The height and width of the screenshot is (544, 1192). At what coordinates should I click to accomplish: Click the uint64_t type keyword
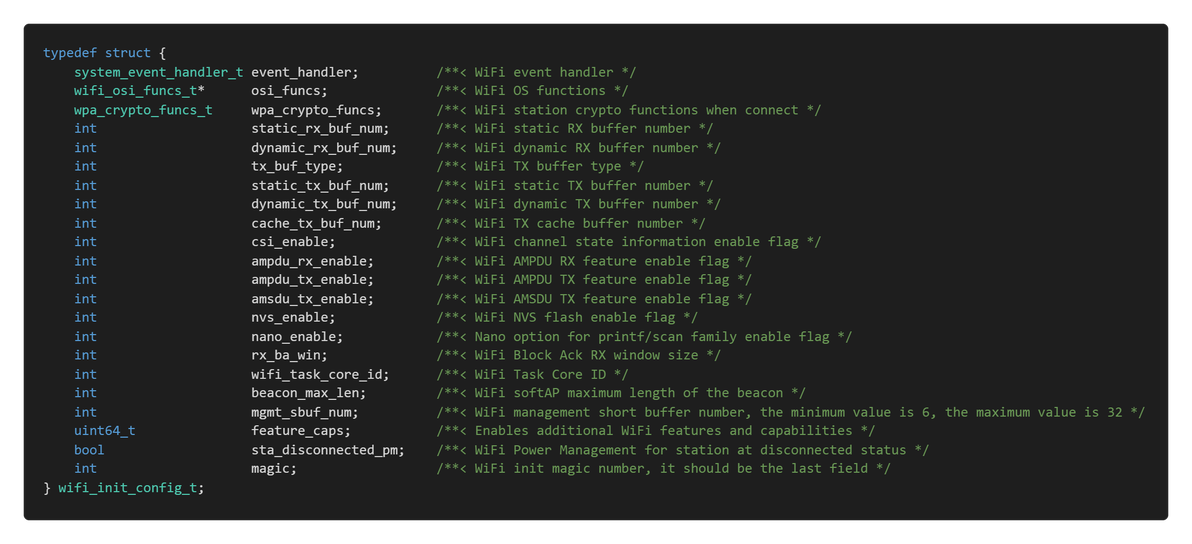pos(104,430)
